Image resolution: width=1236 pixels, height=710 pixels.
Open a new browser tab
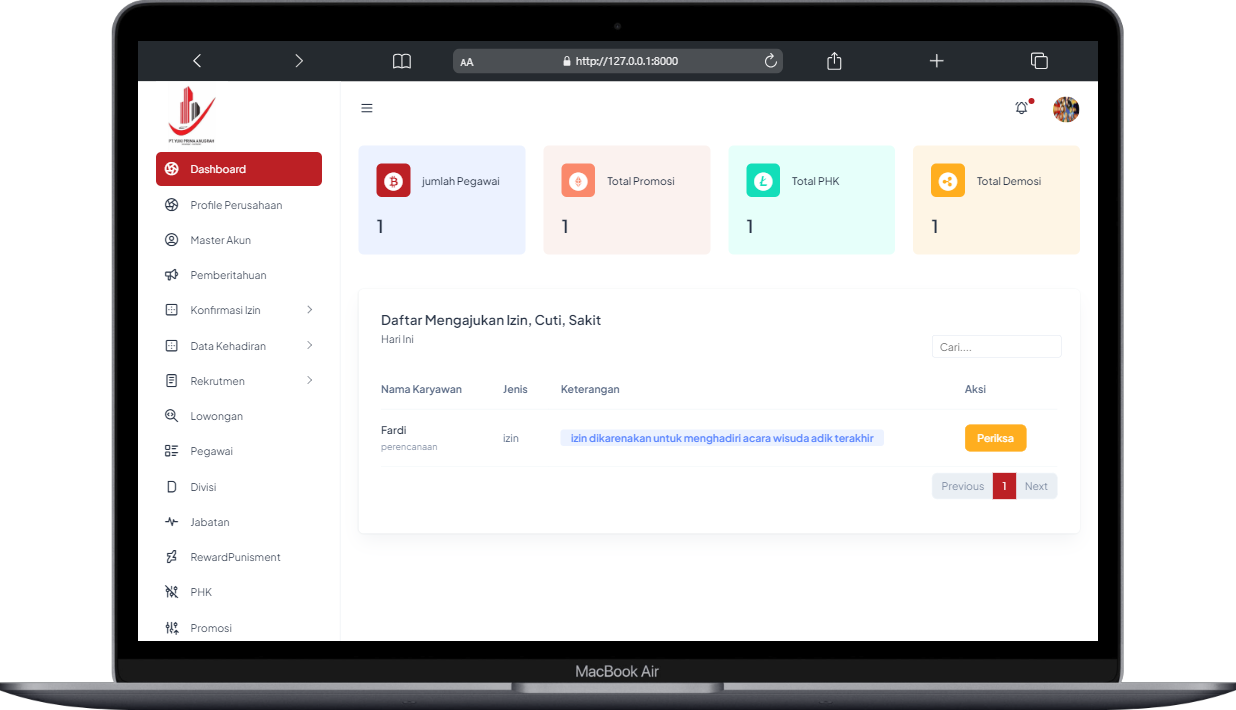coord(936,61)
